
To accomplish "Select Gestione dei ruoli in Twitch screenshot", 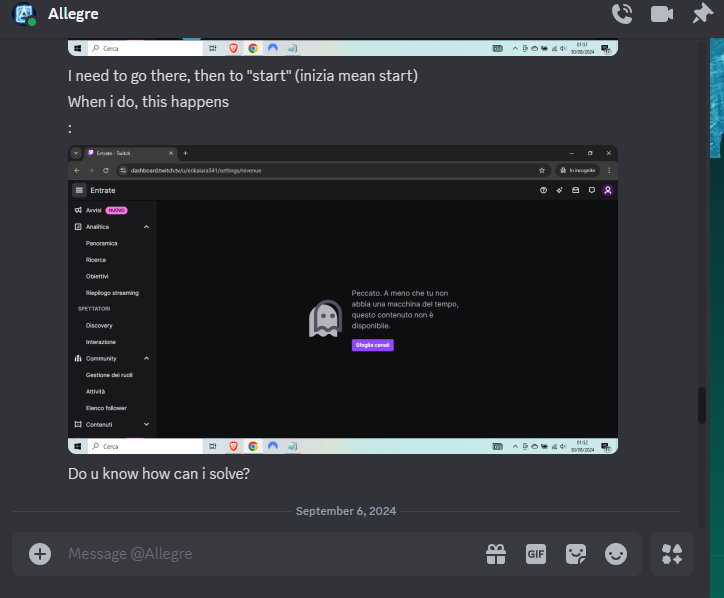I will [109, 375].
